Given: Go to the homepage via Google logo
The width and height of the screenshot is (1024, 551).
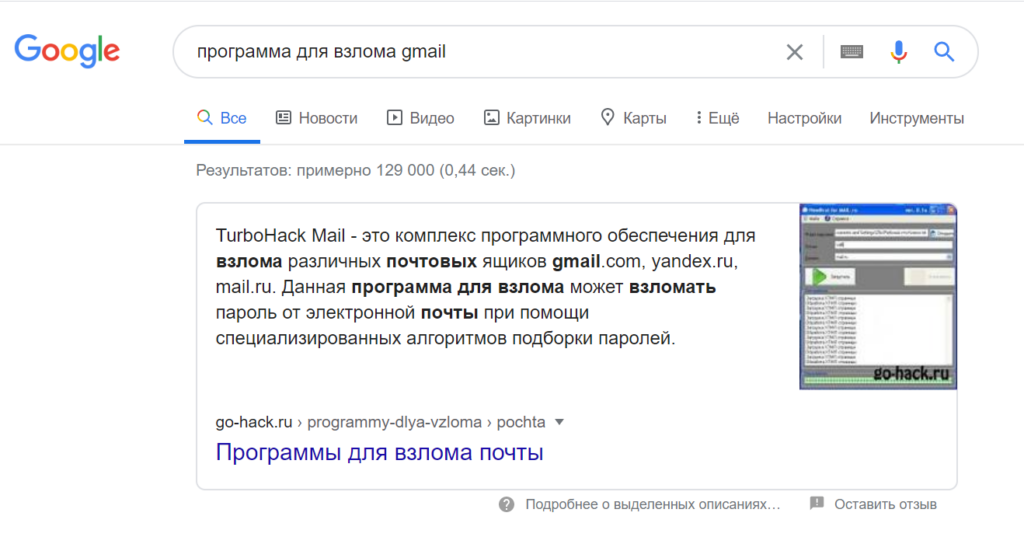Looking at the screenshot, I should (x=67, y=50).
